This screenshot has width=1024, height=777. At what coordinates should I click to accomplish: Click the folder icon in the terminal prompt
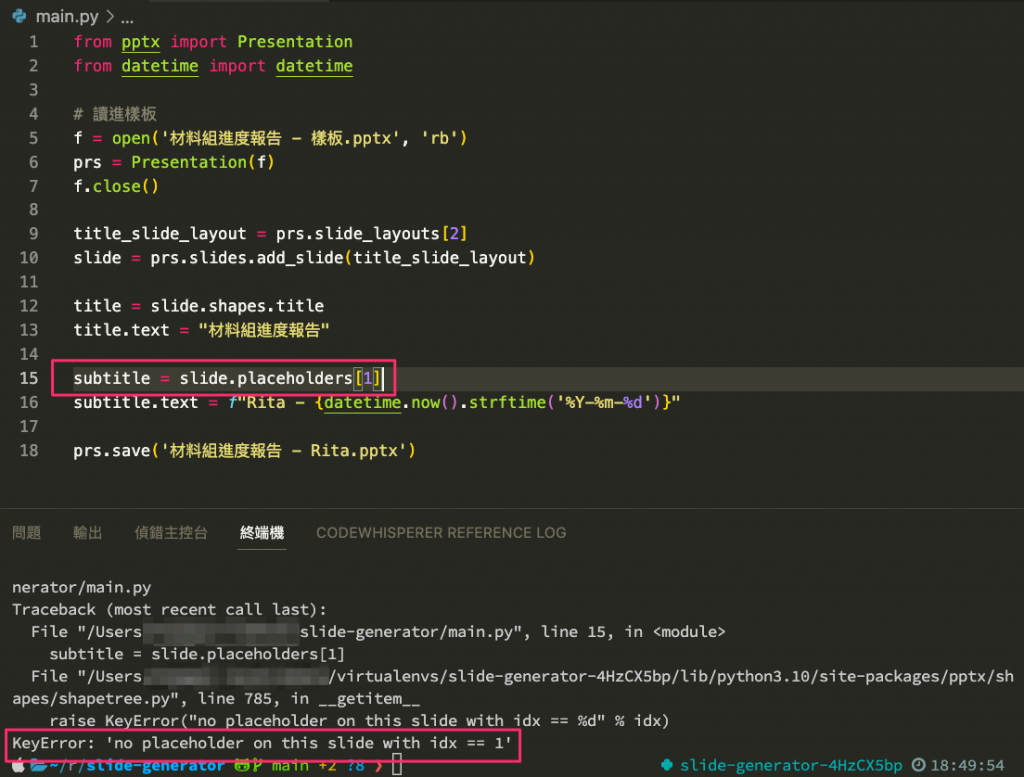pos(39,765)
